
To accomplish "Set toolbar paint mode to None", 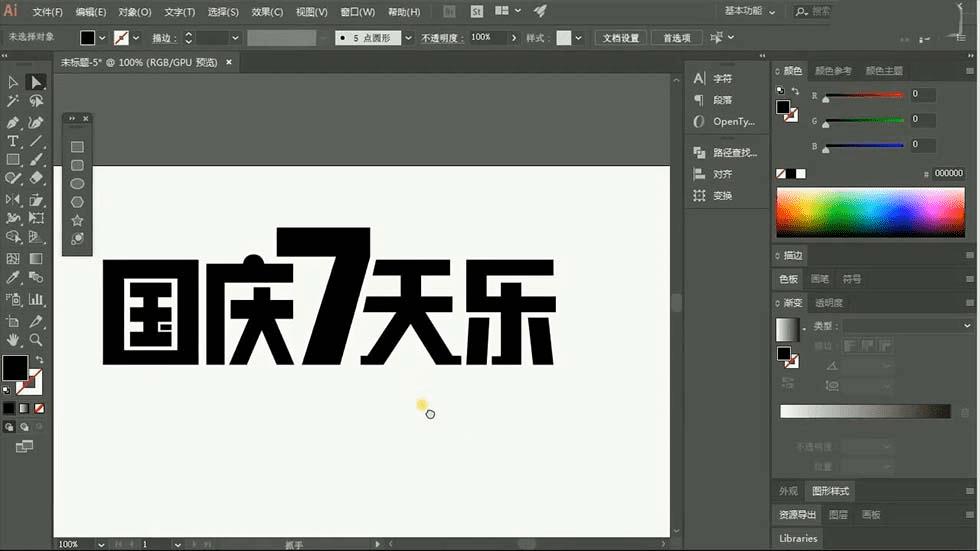I will (39, 408).
